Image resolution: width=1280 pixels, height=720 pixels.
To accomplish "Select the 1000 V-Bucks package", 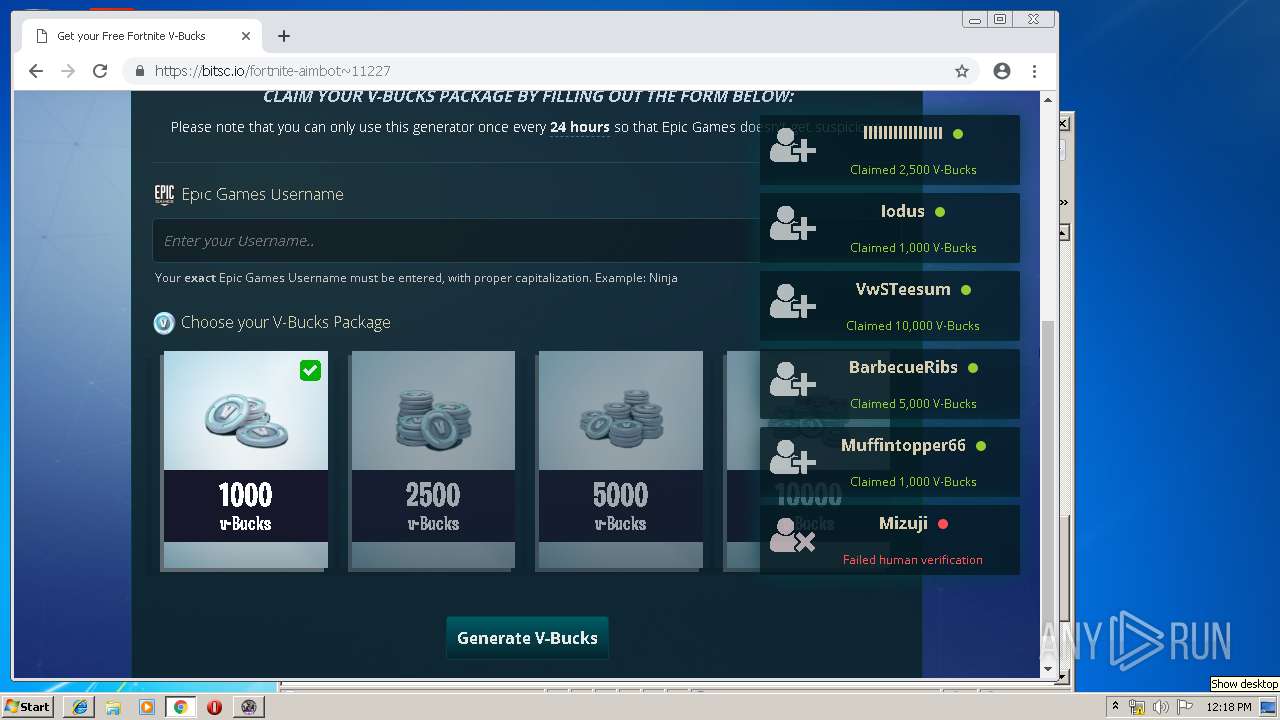I will 246,460.
